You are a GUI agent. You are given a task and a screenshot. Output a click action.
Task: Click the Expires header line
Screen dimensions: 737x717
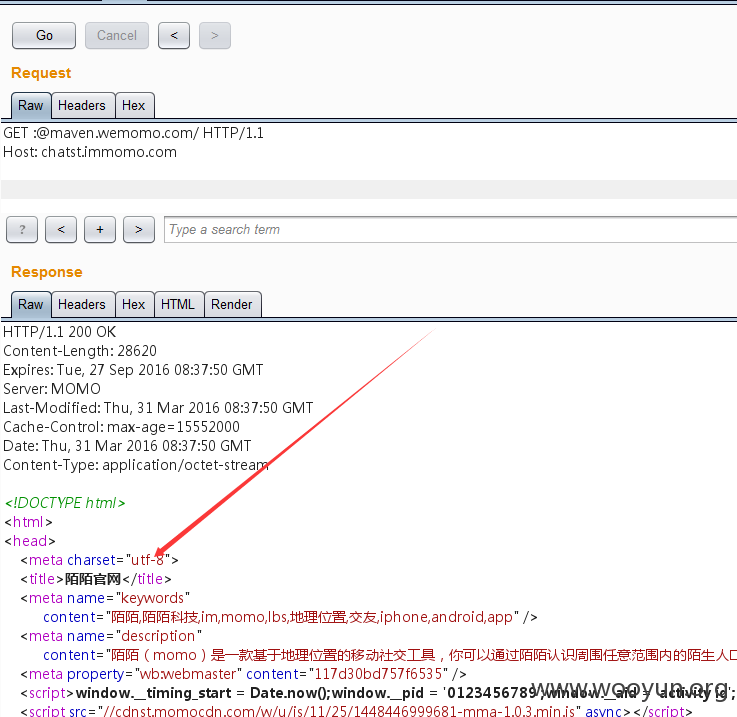tap(133, 370)
